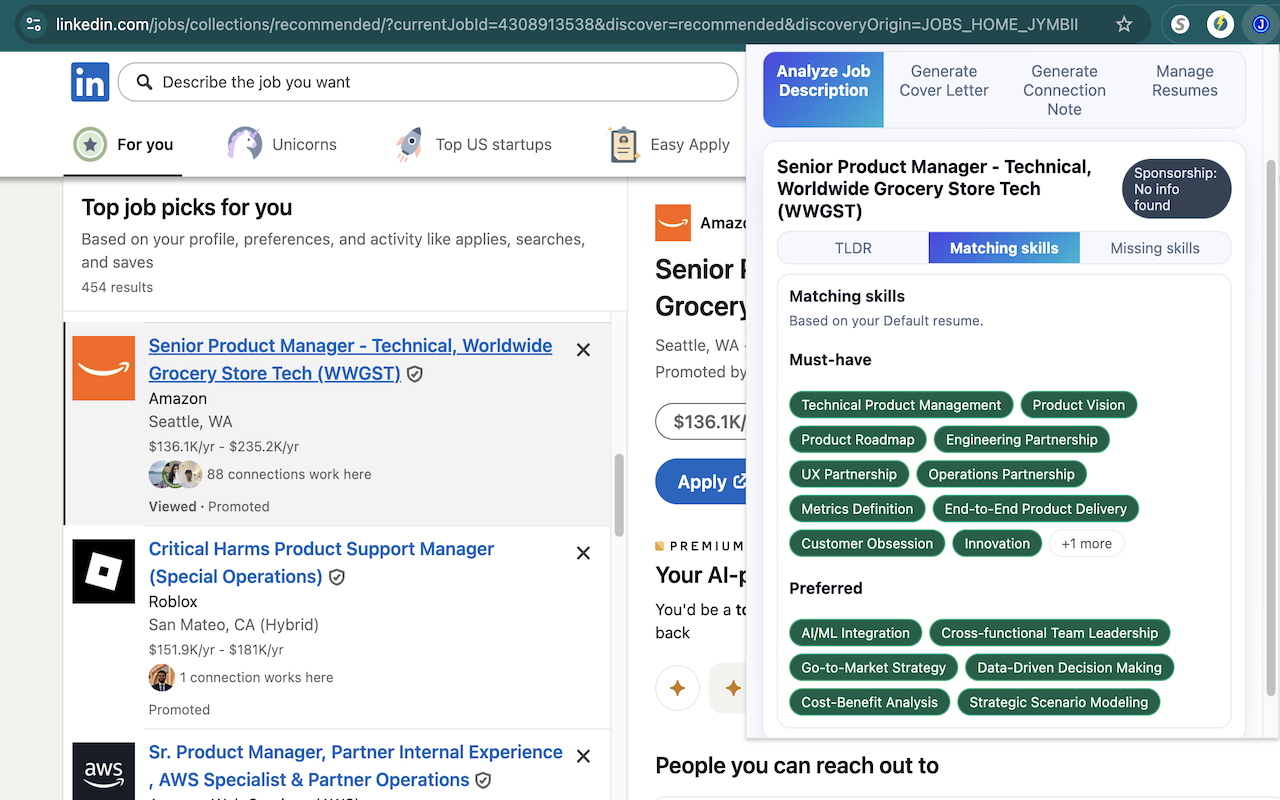1280x800 pixels.
Task: Open Sr. Product Manager Partner Internal Experience link
Action: click(356, 765)
